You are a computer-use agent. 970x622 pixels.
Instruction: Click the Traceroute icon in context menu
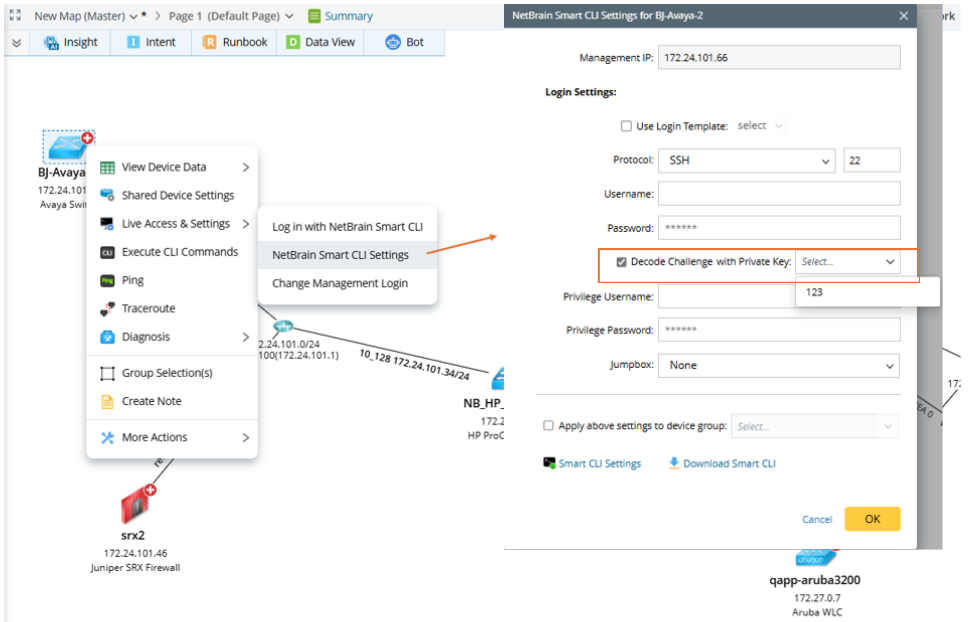108,309
